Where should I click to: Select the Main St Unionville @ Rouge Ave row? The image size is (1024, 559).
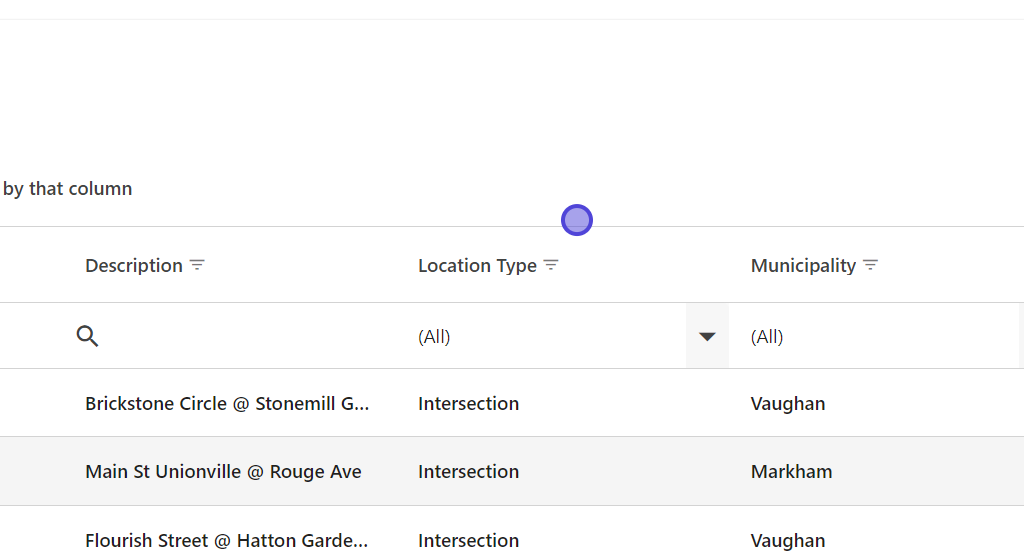tap(223, 472)
